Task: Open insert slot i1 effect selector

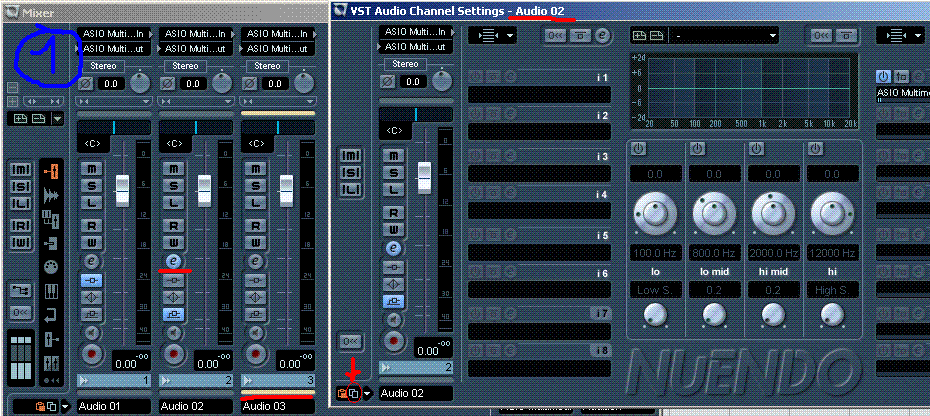Action: (539, 94)
